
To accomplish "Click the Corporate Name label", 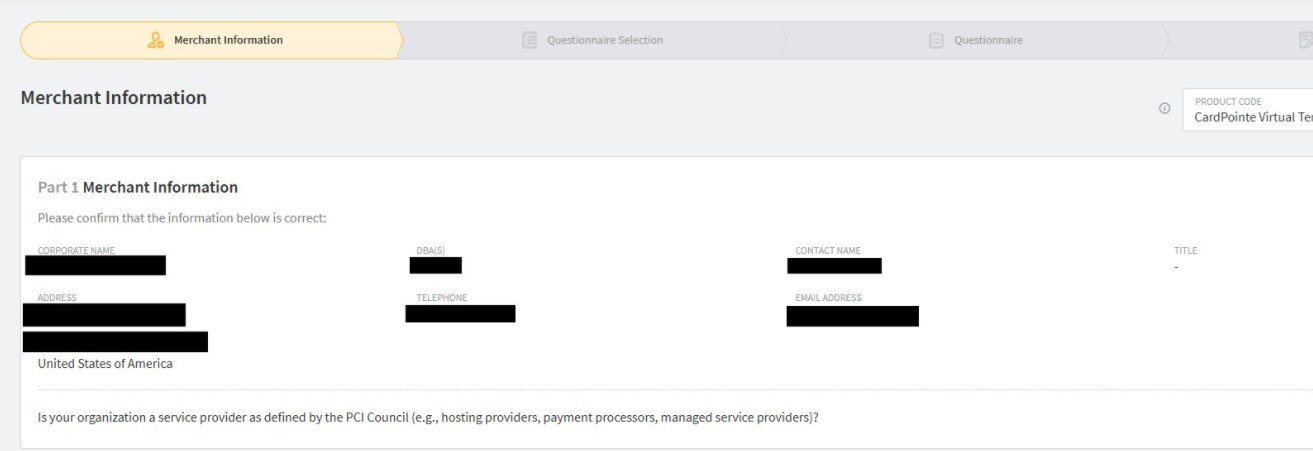I will click(76, 251).
